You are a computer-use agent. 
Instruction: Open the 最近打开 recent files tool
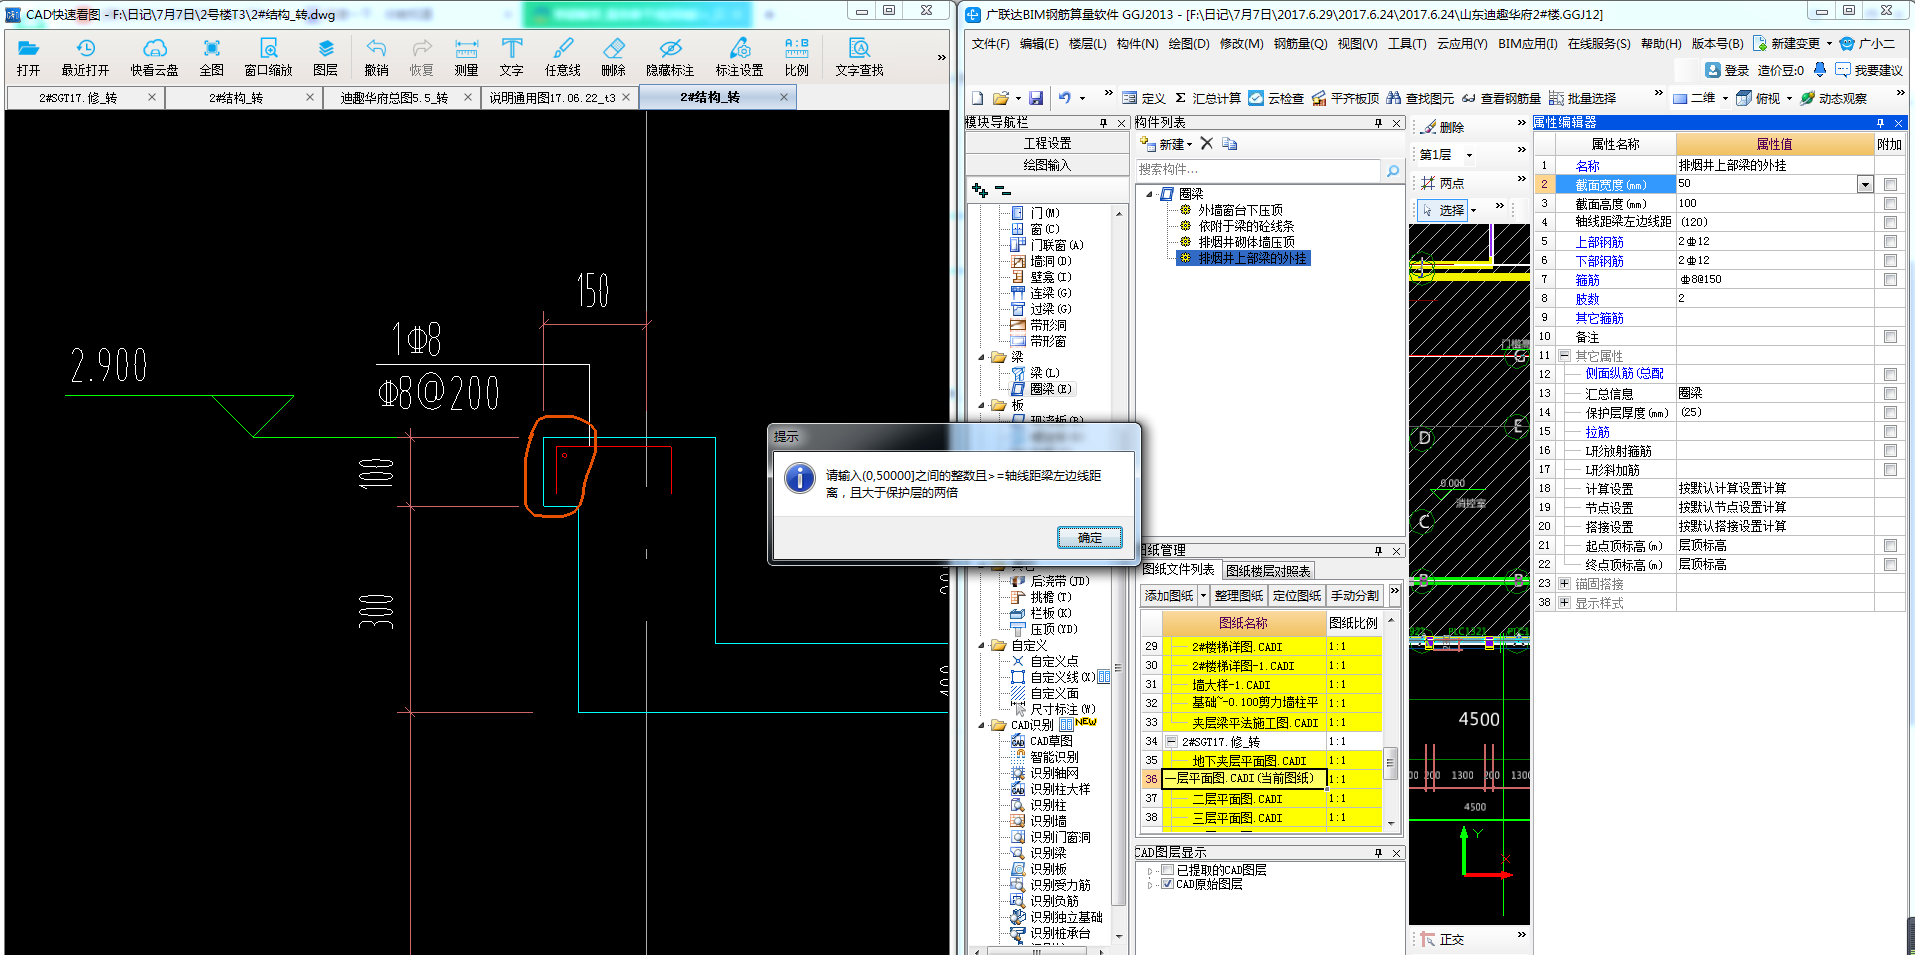pos(85,57)
